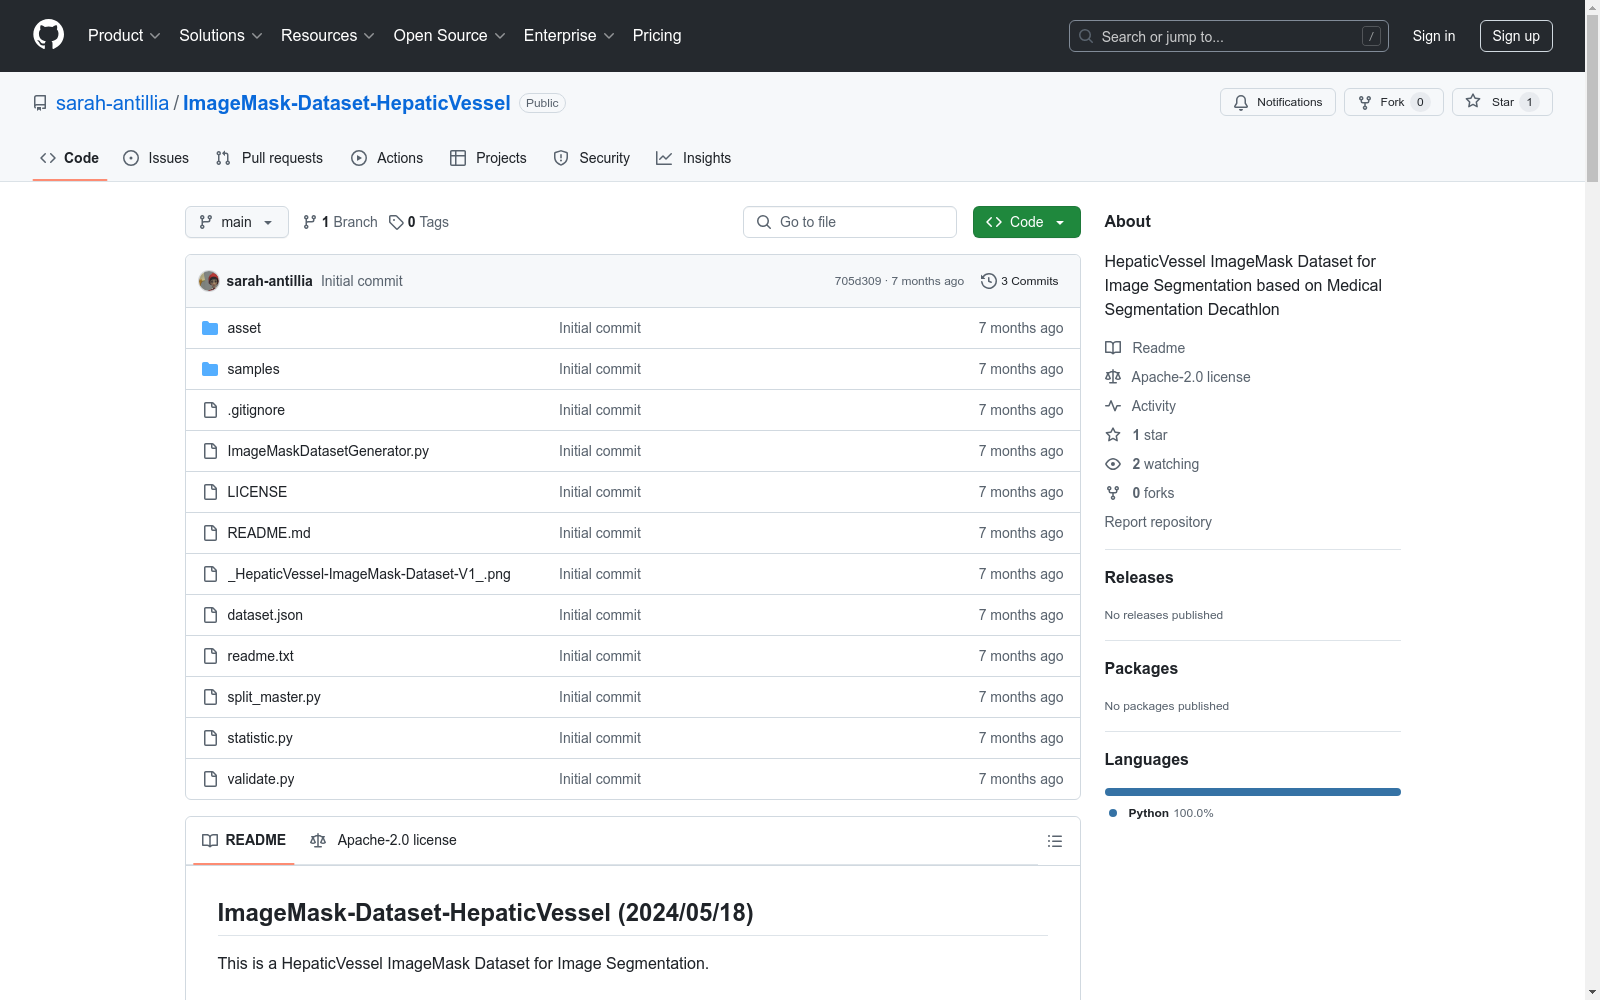Switch to the Projects tab

click(488, 158)
